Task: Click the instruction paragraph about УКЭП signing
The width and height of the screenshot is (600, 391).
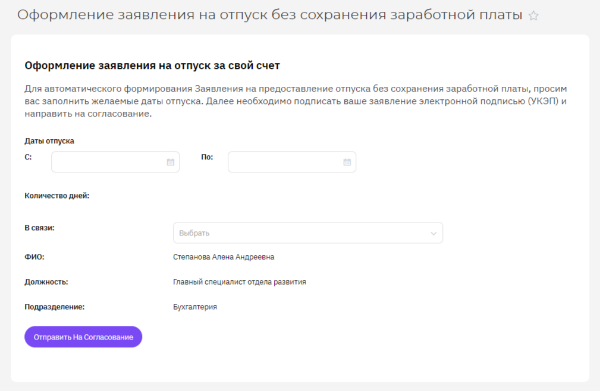Action: point(295,101)
